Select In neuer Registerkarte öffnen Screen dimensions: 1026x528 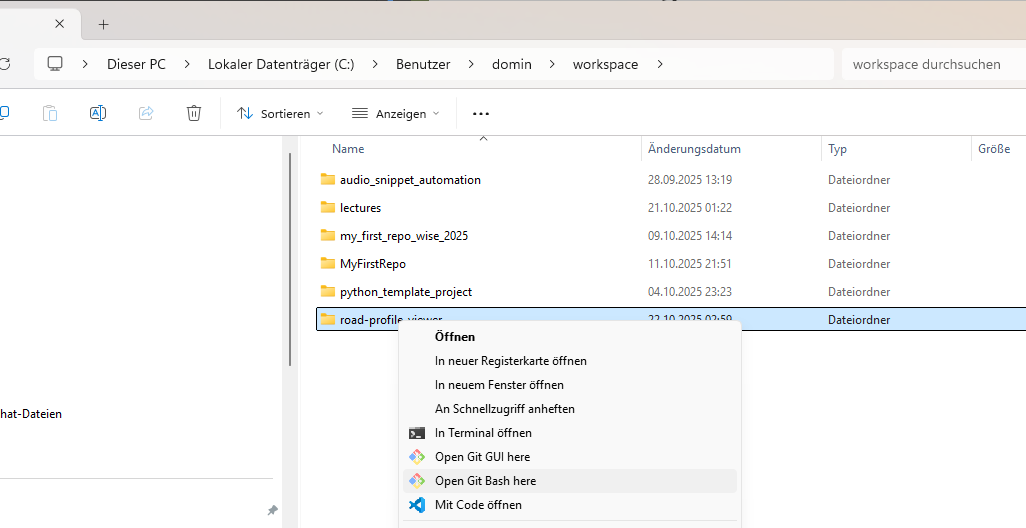(x=570, y=361)
